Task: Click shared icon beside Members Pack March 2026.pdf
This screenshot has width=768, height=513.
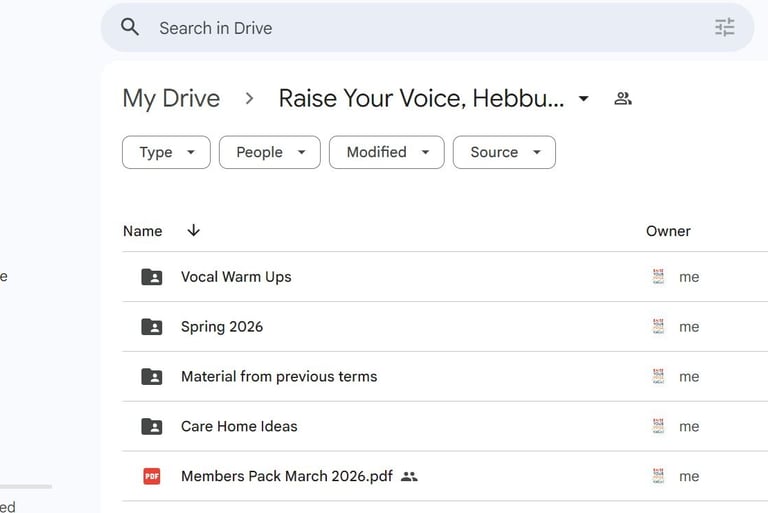Action: coord(409,476)
